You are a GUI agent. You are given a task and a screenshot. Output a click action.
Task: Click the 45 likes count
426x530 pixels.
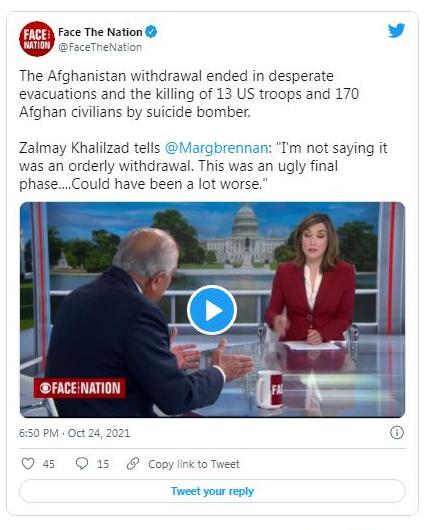pyautogui.click(x=49, y=464)
